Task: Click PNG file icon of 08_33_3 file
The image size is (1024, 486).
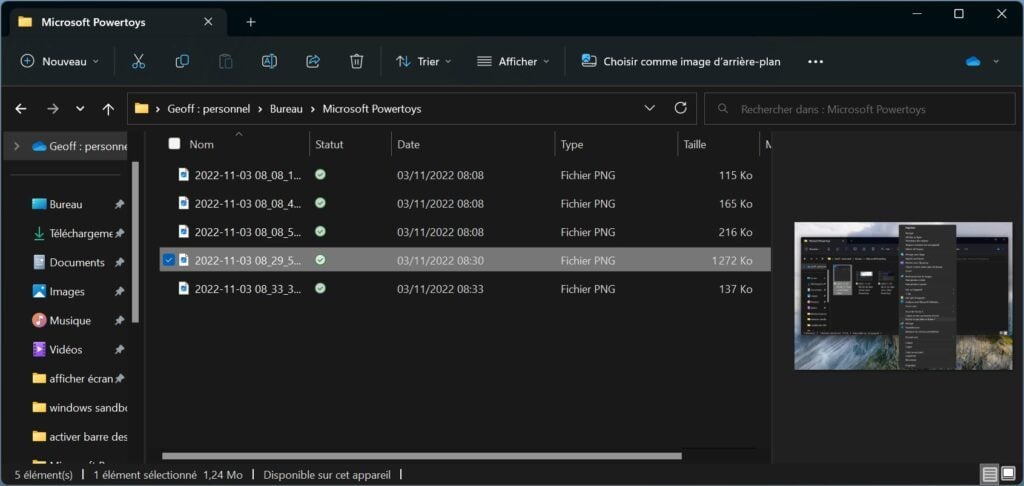Action: 184,288
